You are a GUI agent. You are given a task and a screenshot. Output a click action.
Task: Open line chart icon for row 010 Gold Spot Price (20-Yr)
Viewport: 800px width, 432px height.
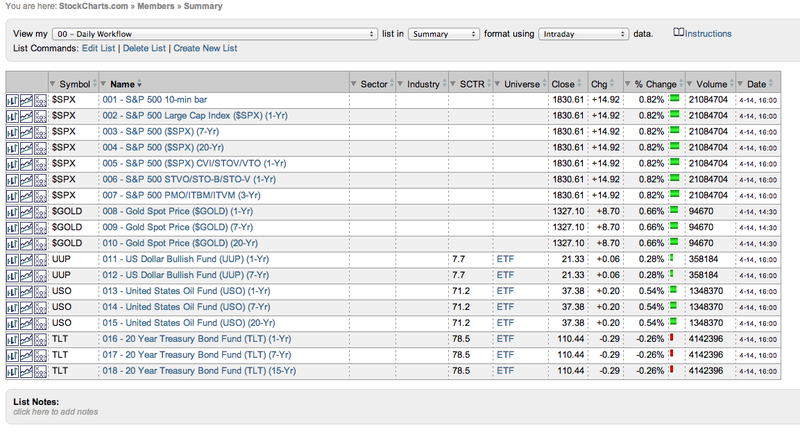pos(26,244)
